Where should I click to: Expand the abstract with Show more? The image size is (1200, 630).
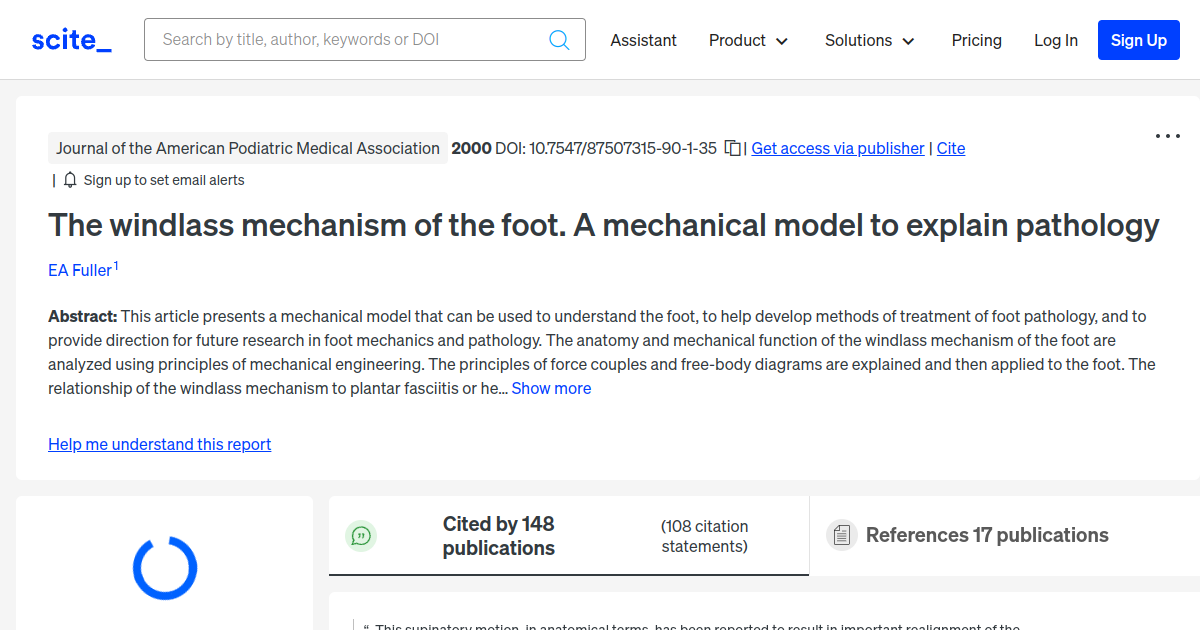(551, 388)
